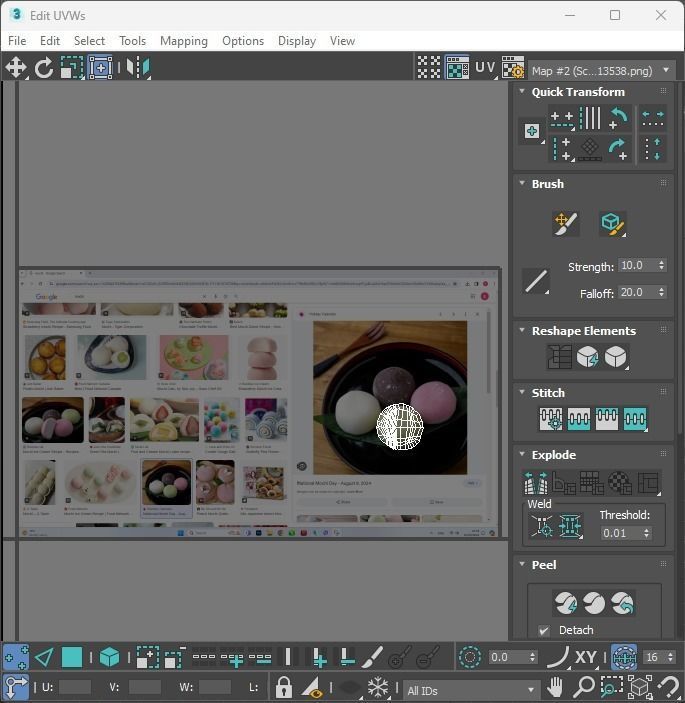Activate the Pan View hand tool

point(555,687)
